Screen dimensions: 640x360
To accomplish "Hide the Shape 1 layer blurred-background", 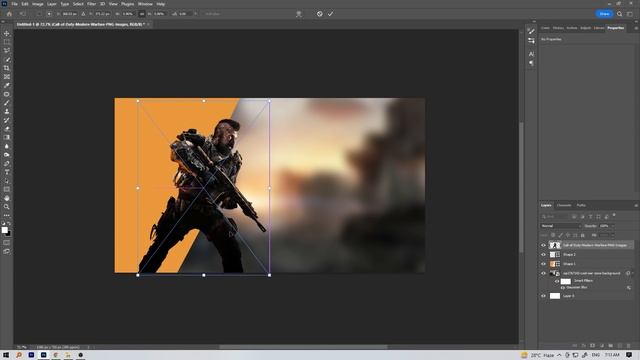I will (543, 264).
